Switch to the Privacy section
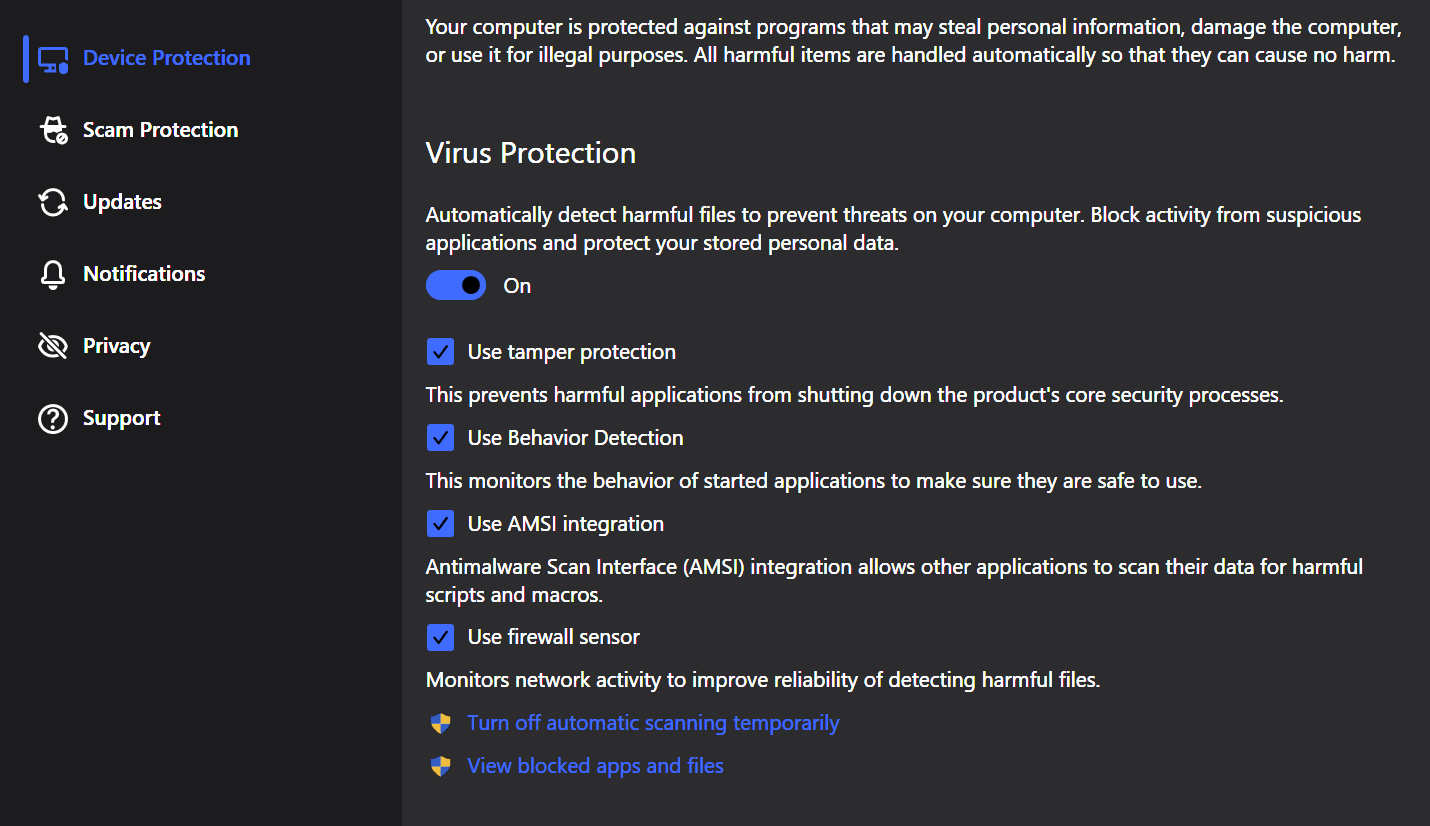This screenshot has height=826, width=1430. pyautogui.click(x=116, y=346)
